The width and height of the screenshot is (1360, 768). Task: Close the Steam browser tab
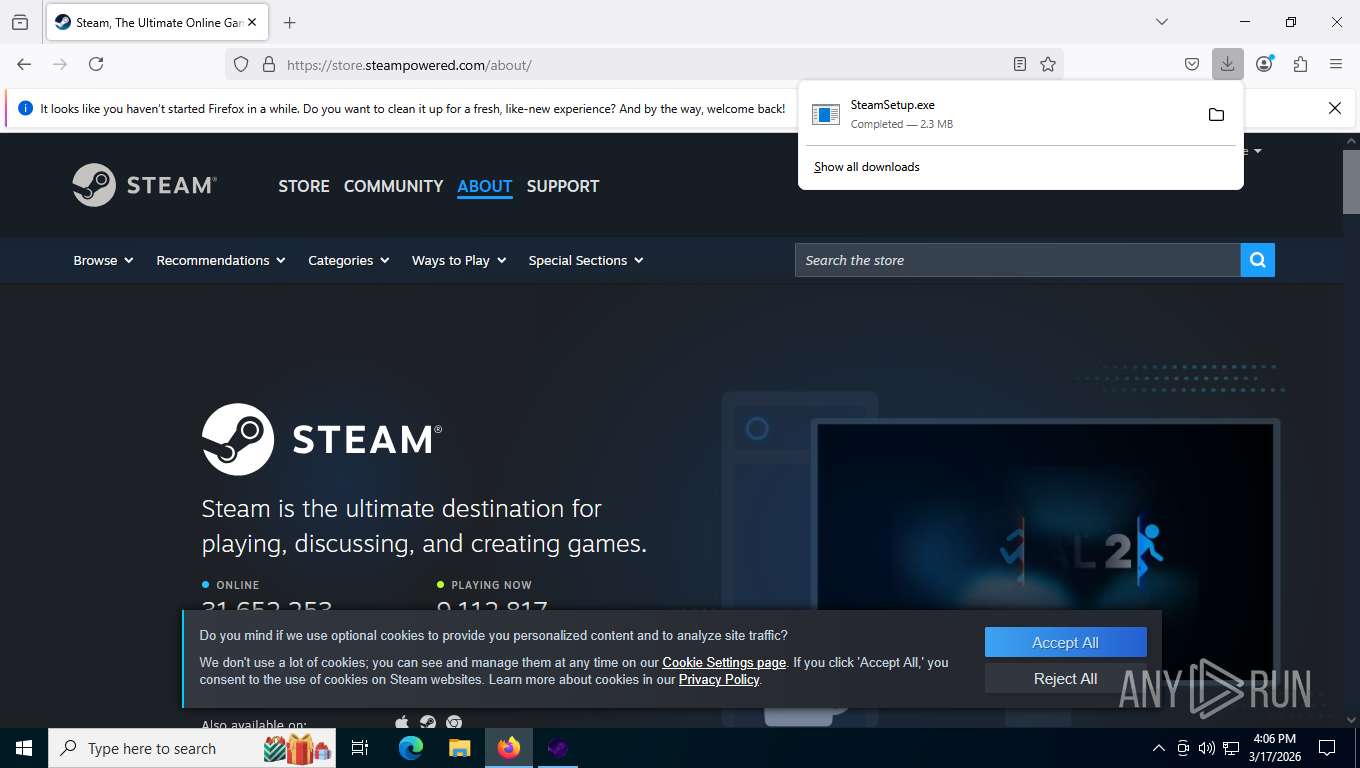tap(251, 22)
